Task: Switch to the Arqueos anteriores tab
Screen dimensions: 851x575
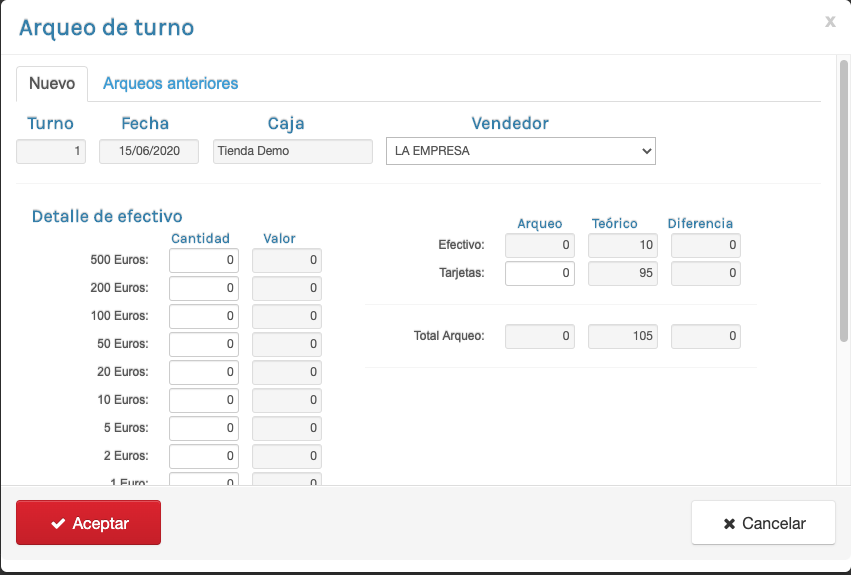Action: click(170, 83)
